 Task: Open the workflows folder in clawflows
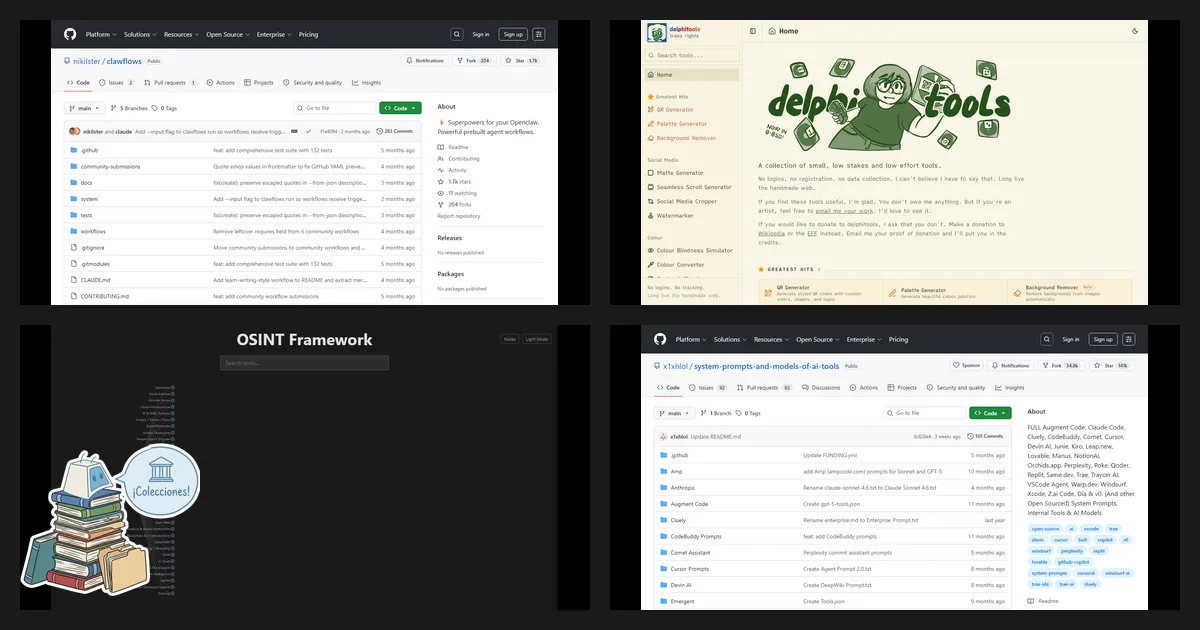(93, 231)
